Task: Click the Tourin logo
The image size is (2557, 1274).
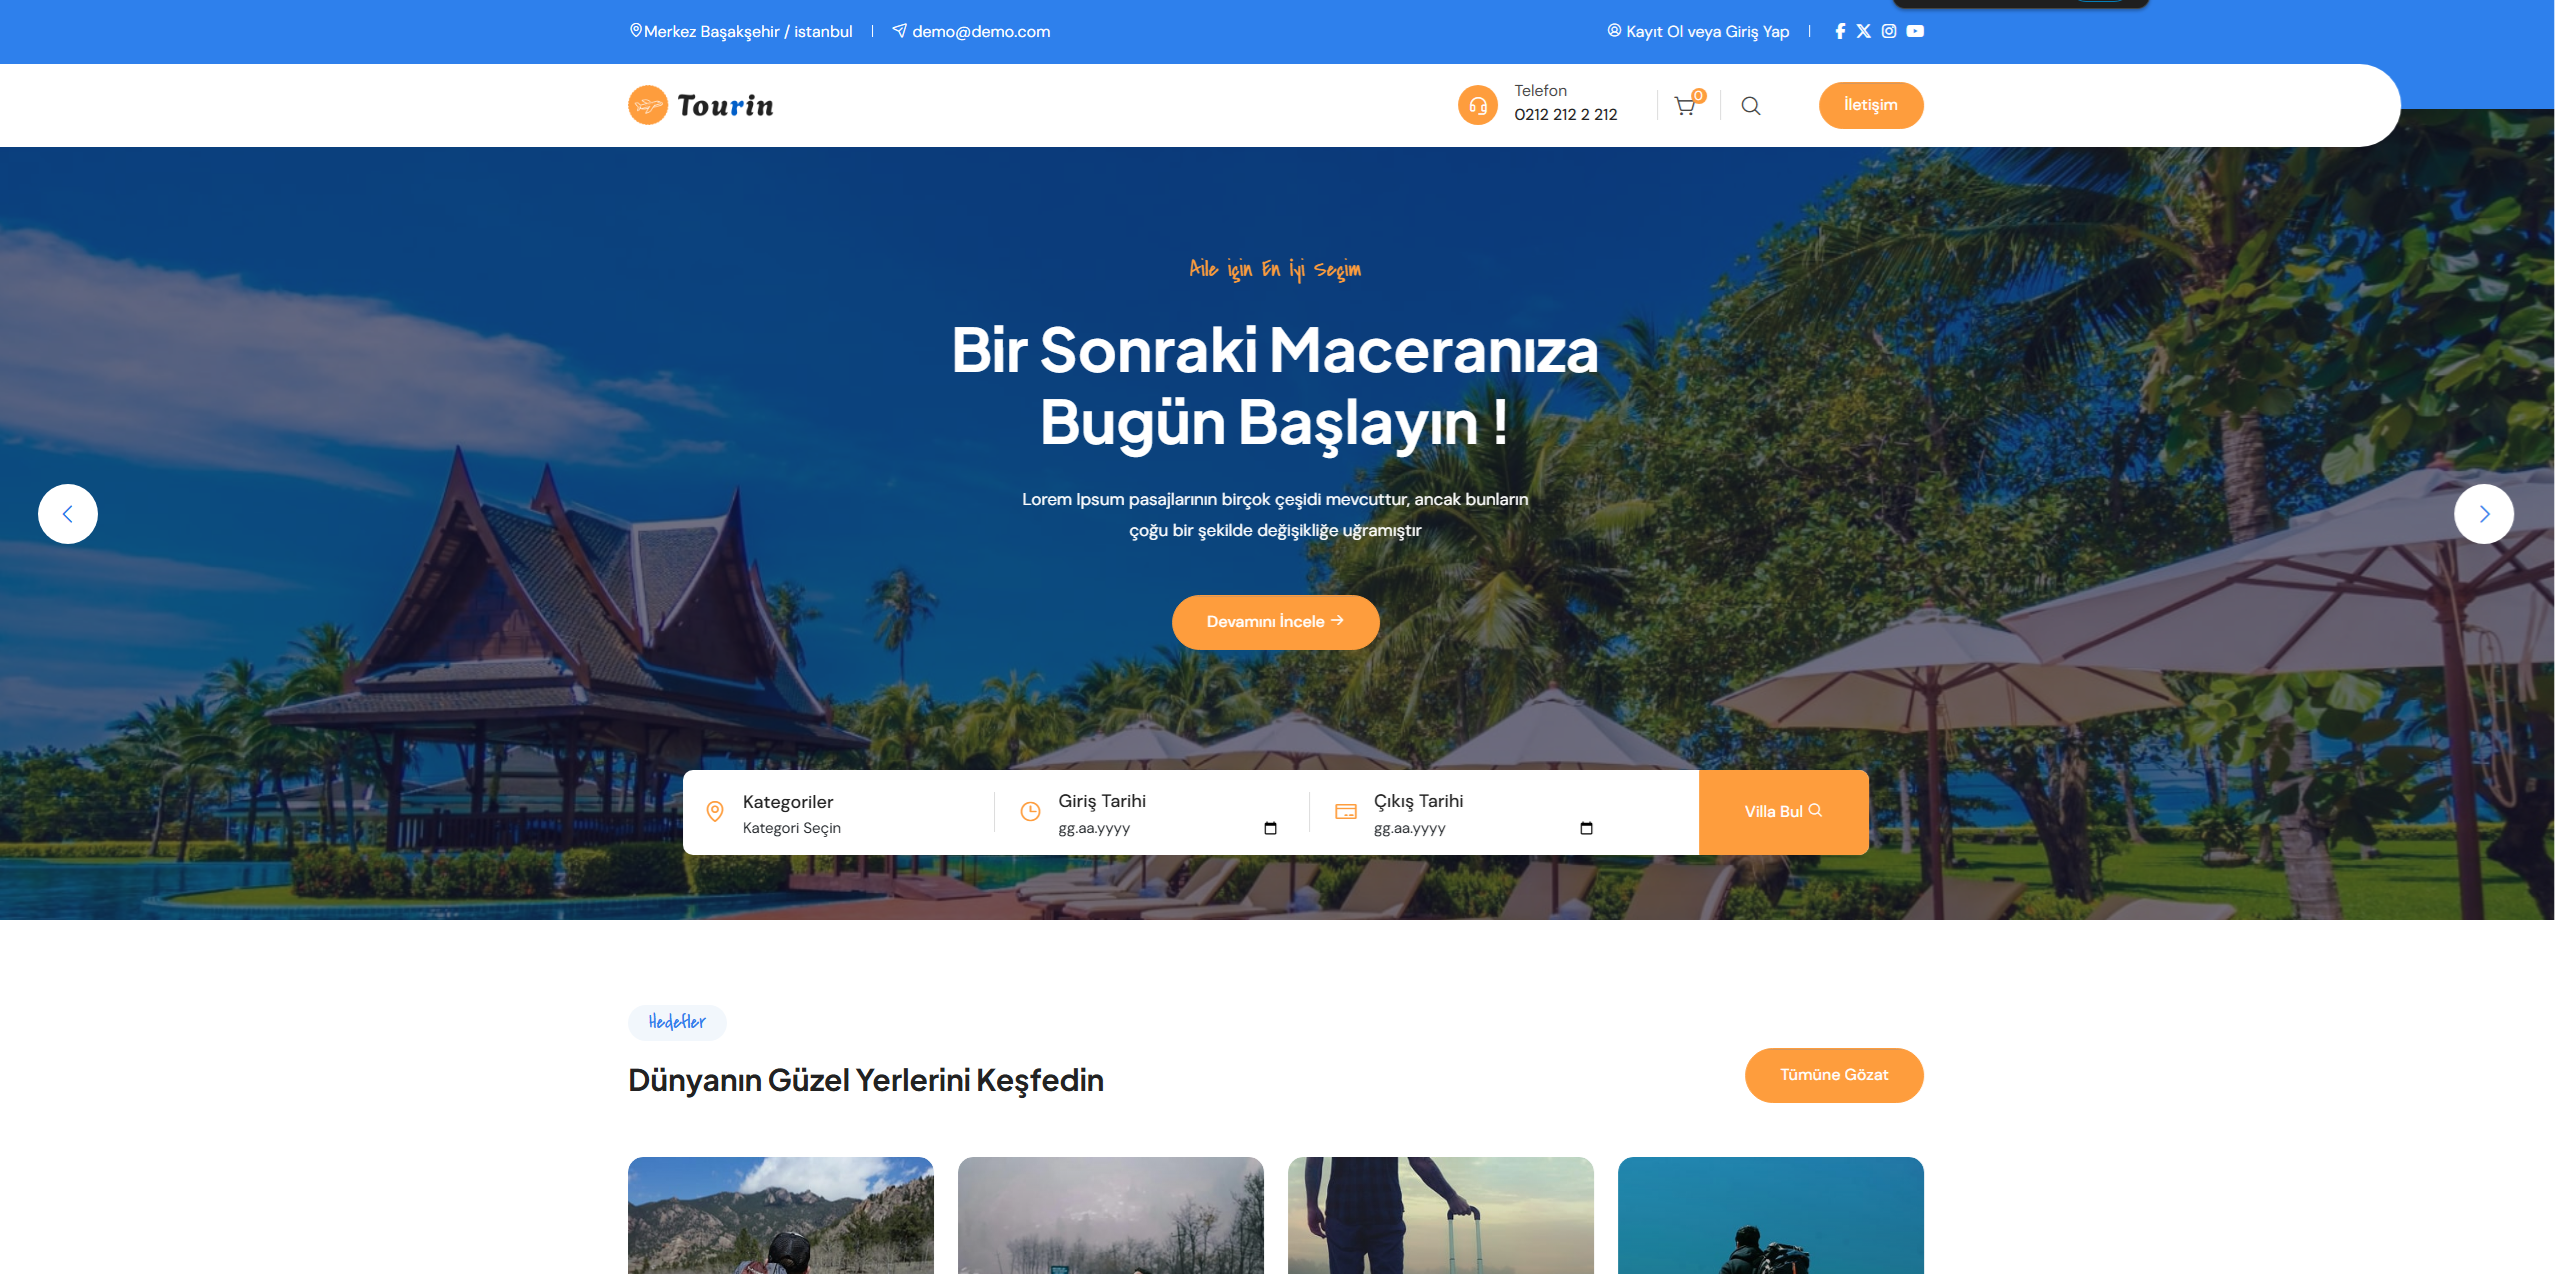Action: pos(701,105)
